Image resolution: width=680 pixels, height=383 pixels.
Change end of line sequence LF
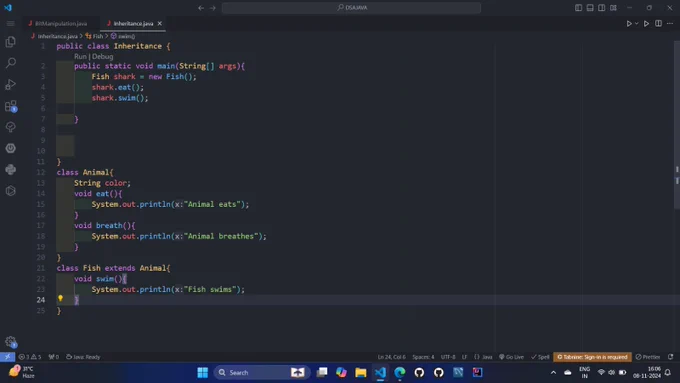pyautogui.click(x=464, y=357)
